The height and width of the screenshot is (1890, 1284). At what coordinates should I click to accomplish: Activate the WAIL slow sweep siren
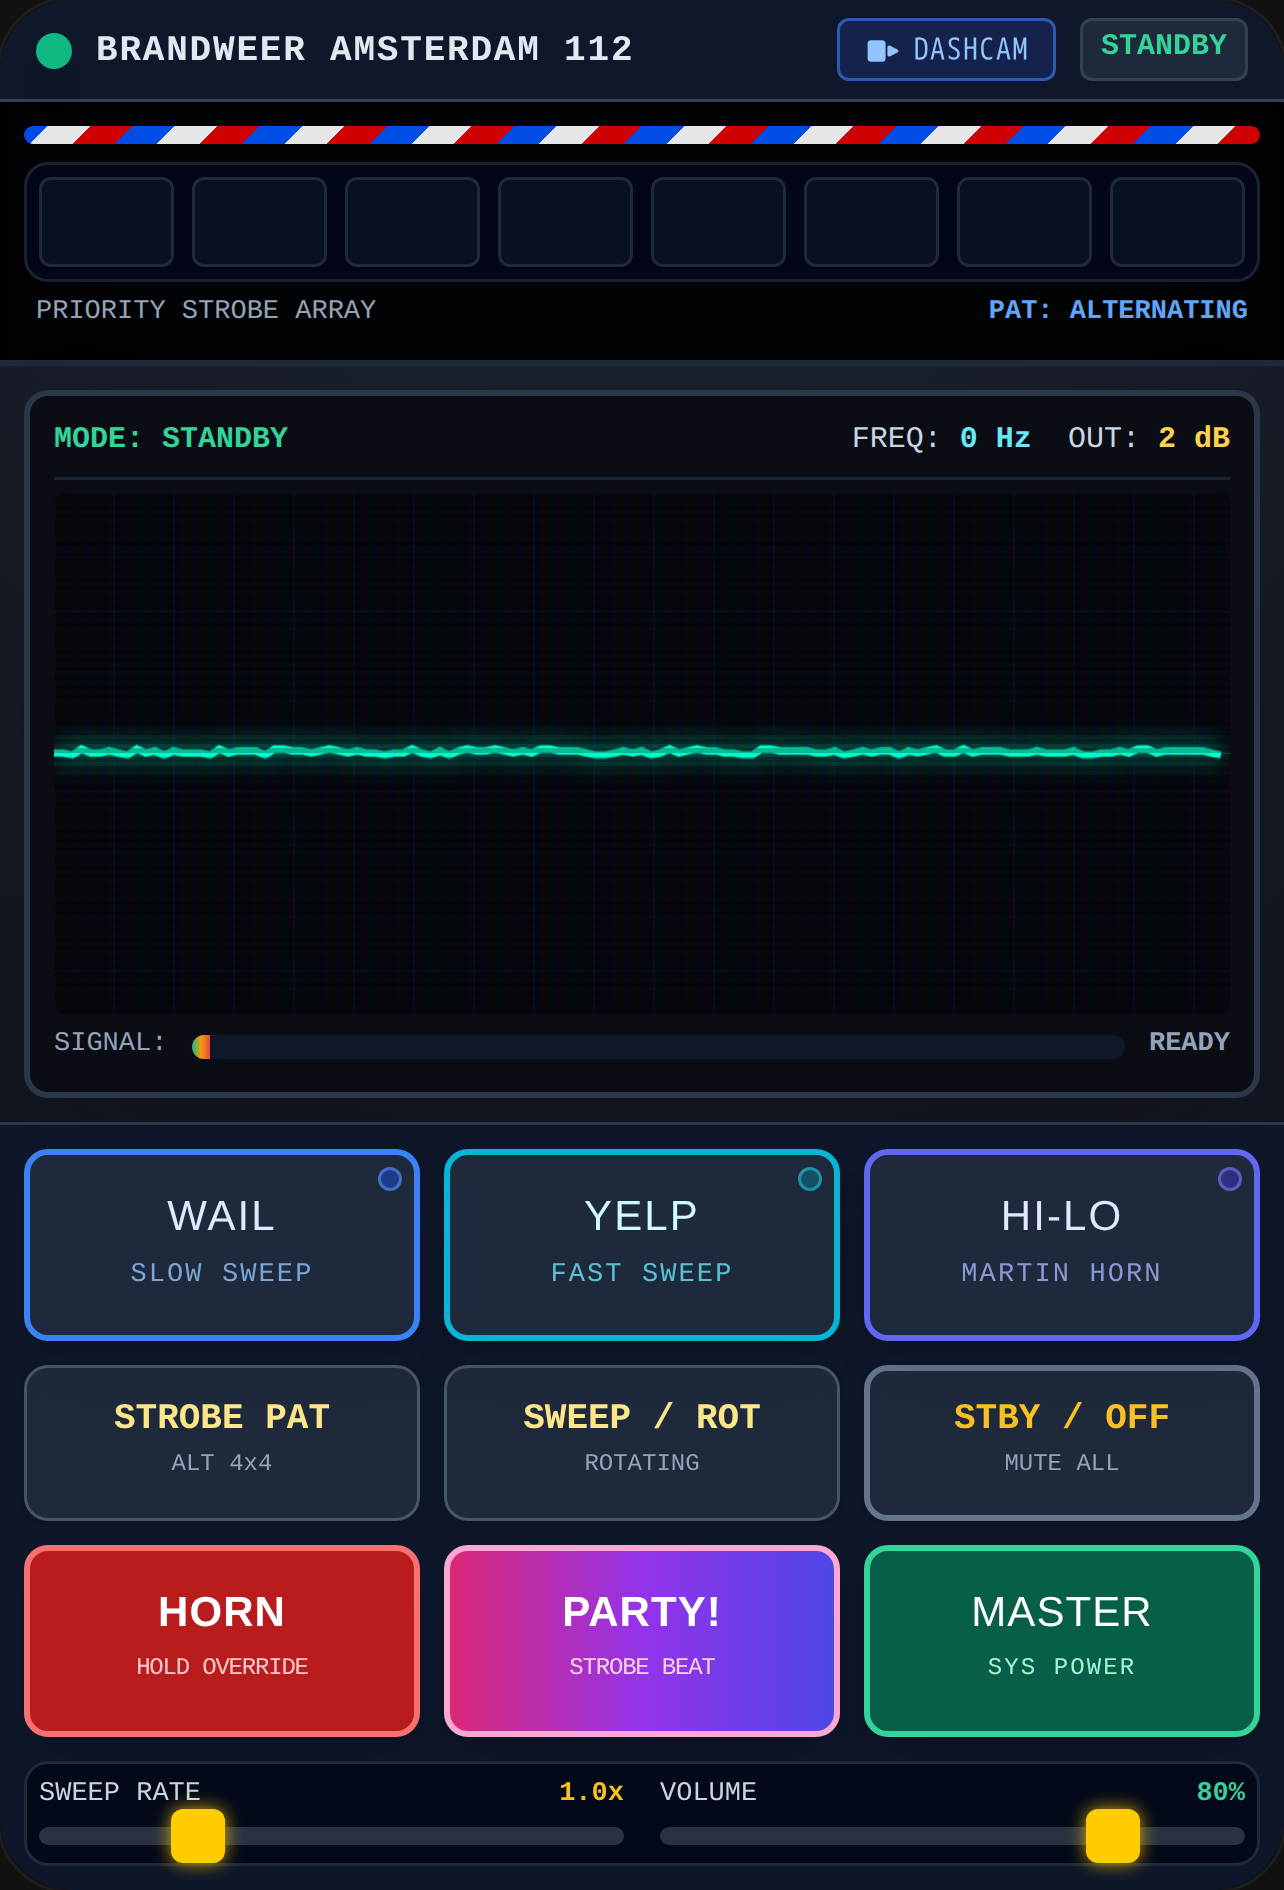point(222,1245)
